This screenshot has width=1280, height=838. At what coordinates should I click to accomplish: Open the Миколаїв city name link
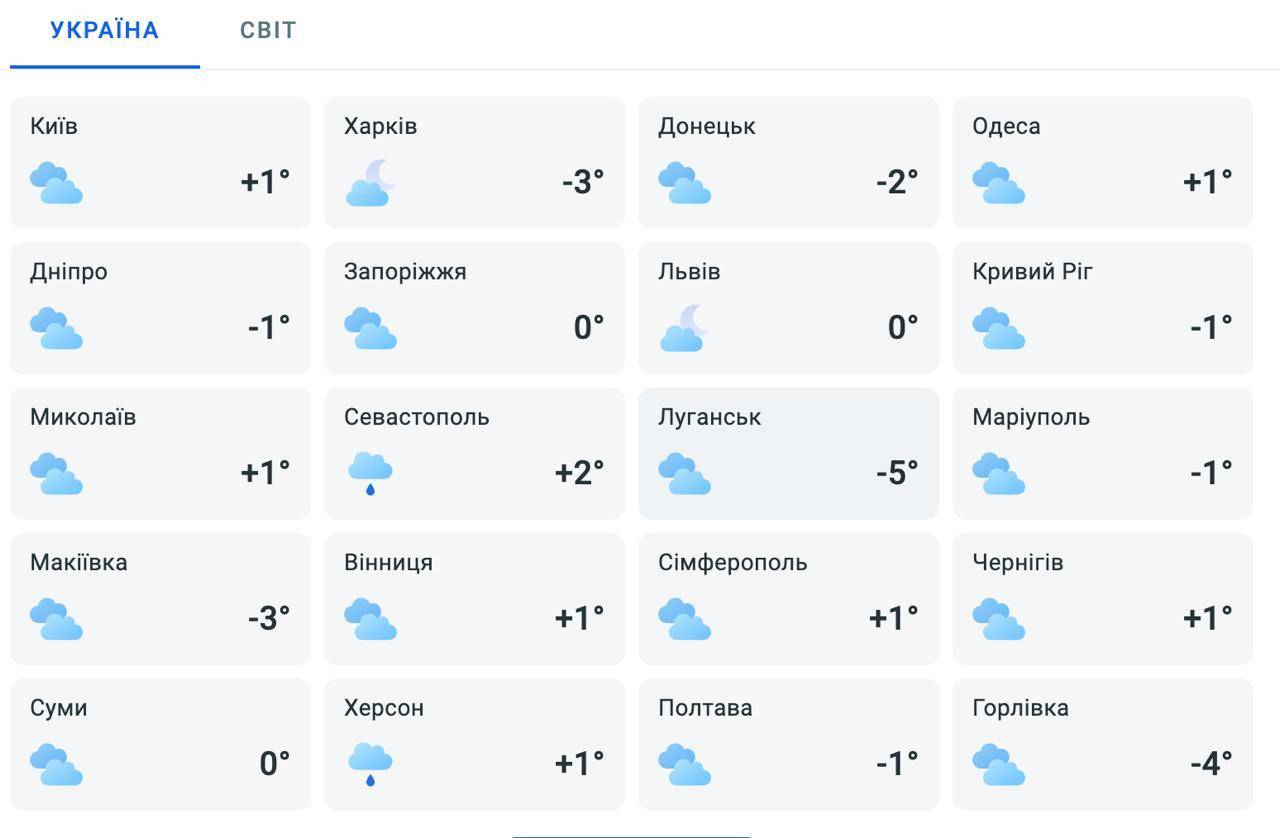tap(83, 417)
